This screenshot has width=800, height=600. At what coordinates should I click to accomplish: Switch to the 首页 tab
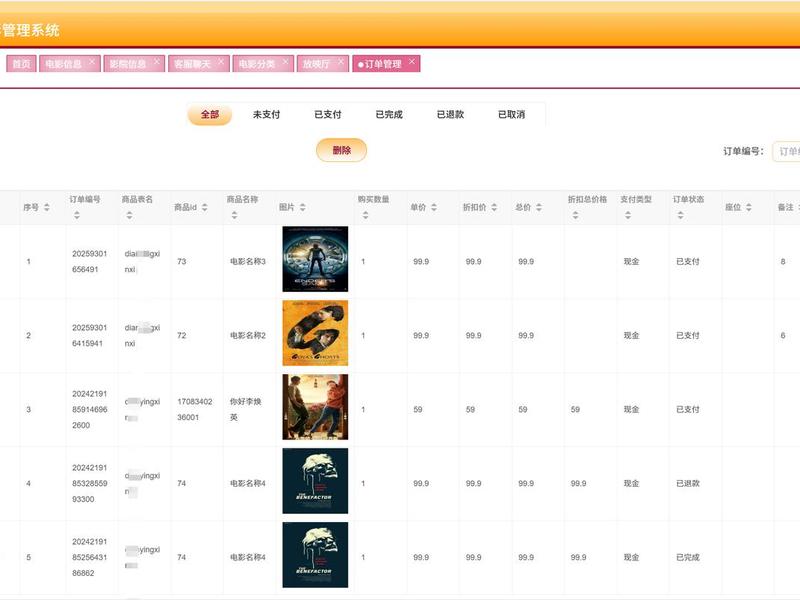pyautogui.click(x=21, y=64)
